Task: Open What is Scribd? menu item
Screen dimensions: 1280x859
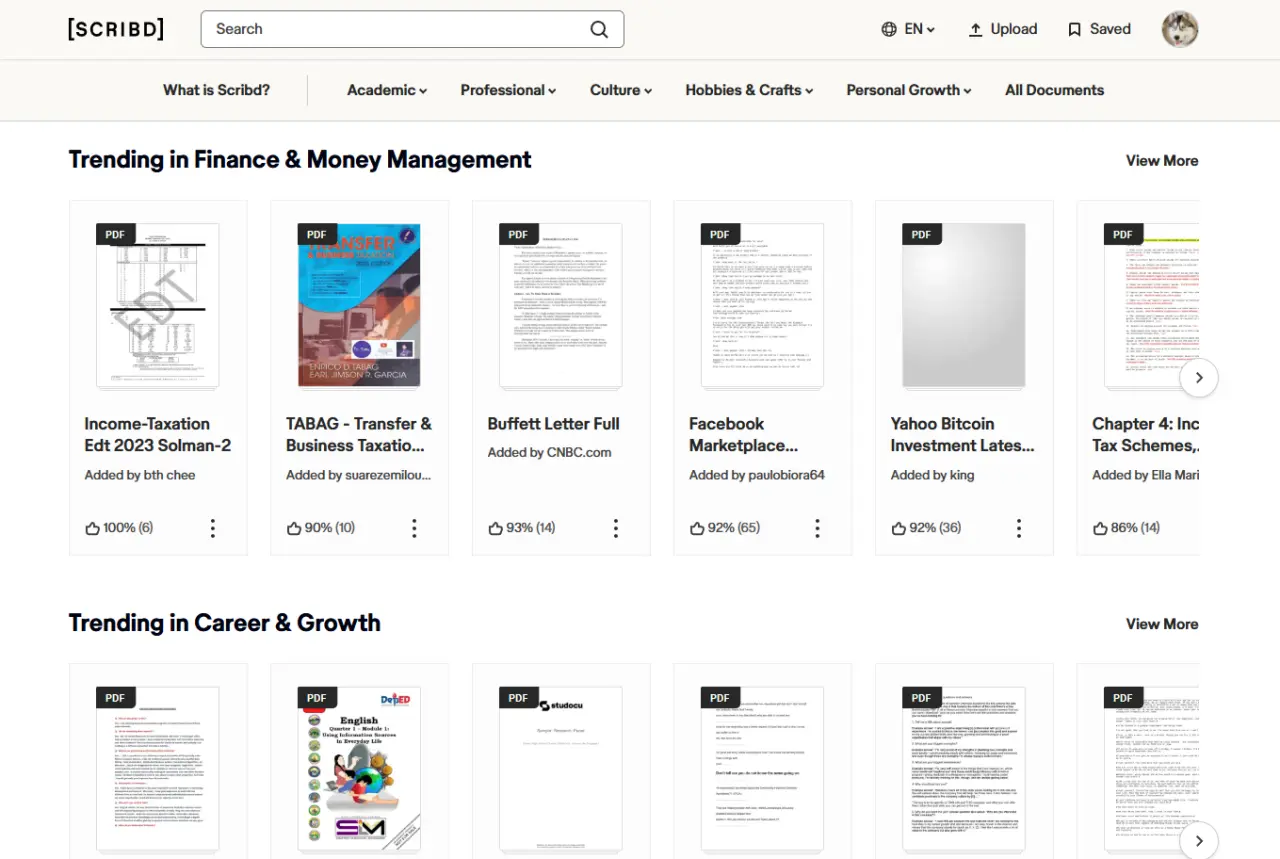Action: [217, 90]
